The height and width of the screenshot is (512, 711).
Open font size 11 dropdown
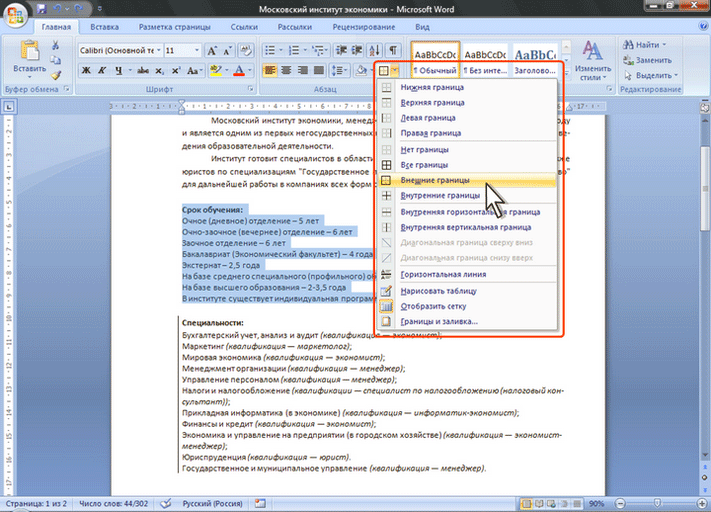(197, 50)
